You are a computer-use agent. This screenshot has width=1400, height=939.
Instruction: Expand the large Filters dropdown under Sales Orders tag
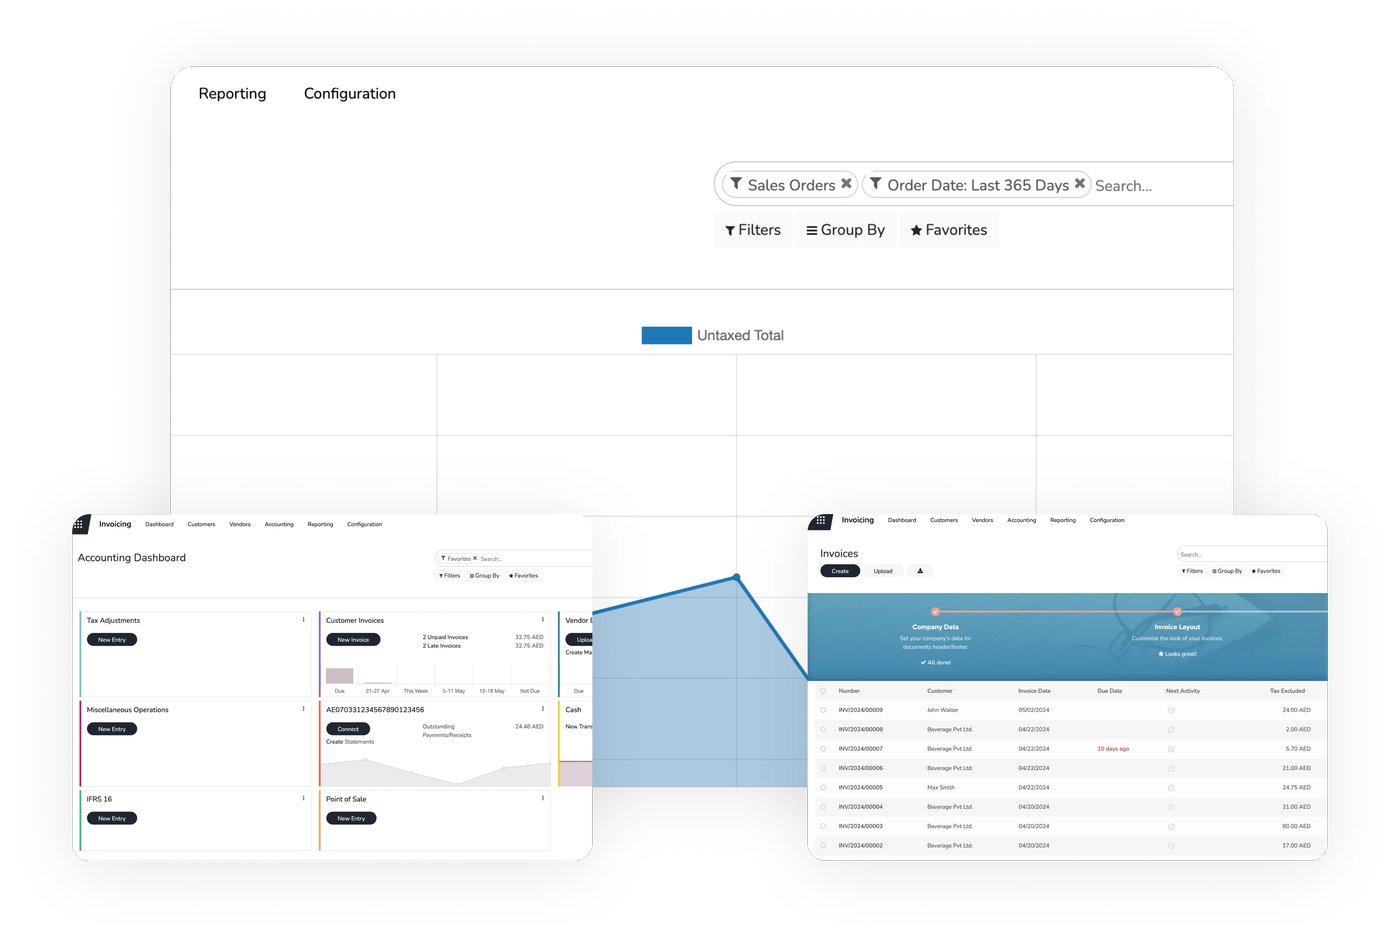[x=753, y=230]
